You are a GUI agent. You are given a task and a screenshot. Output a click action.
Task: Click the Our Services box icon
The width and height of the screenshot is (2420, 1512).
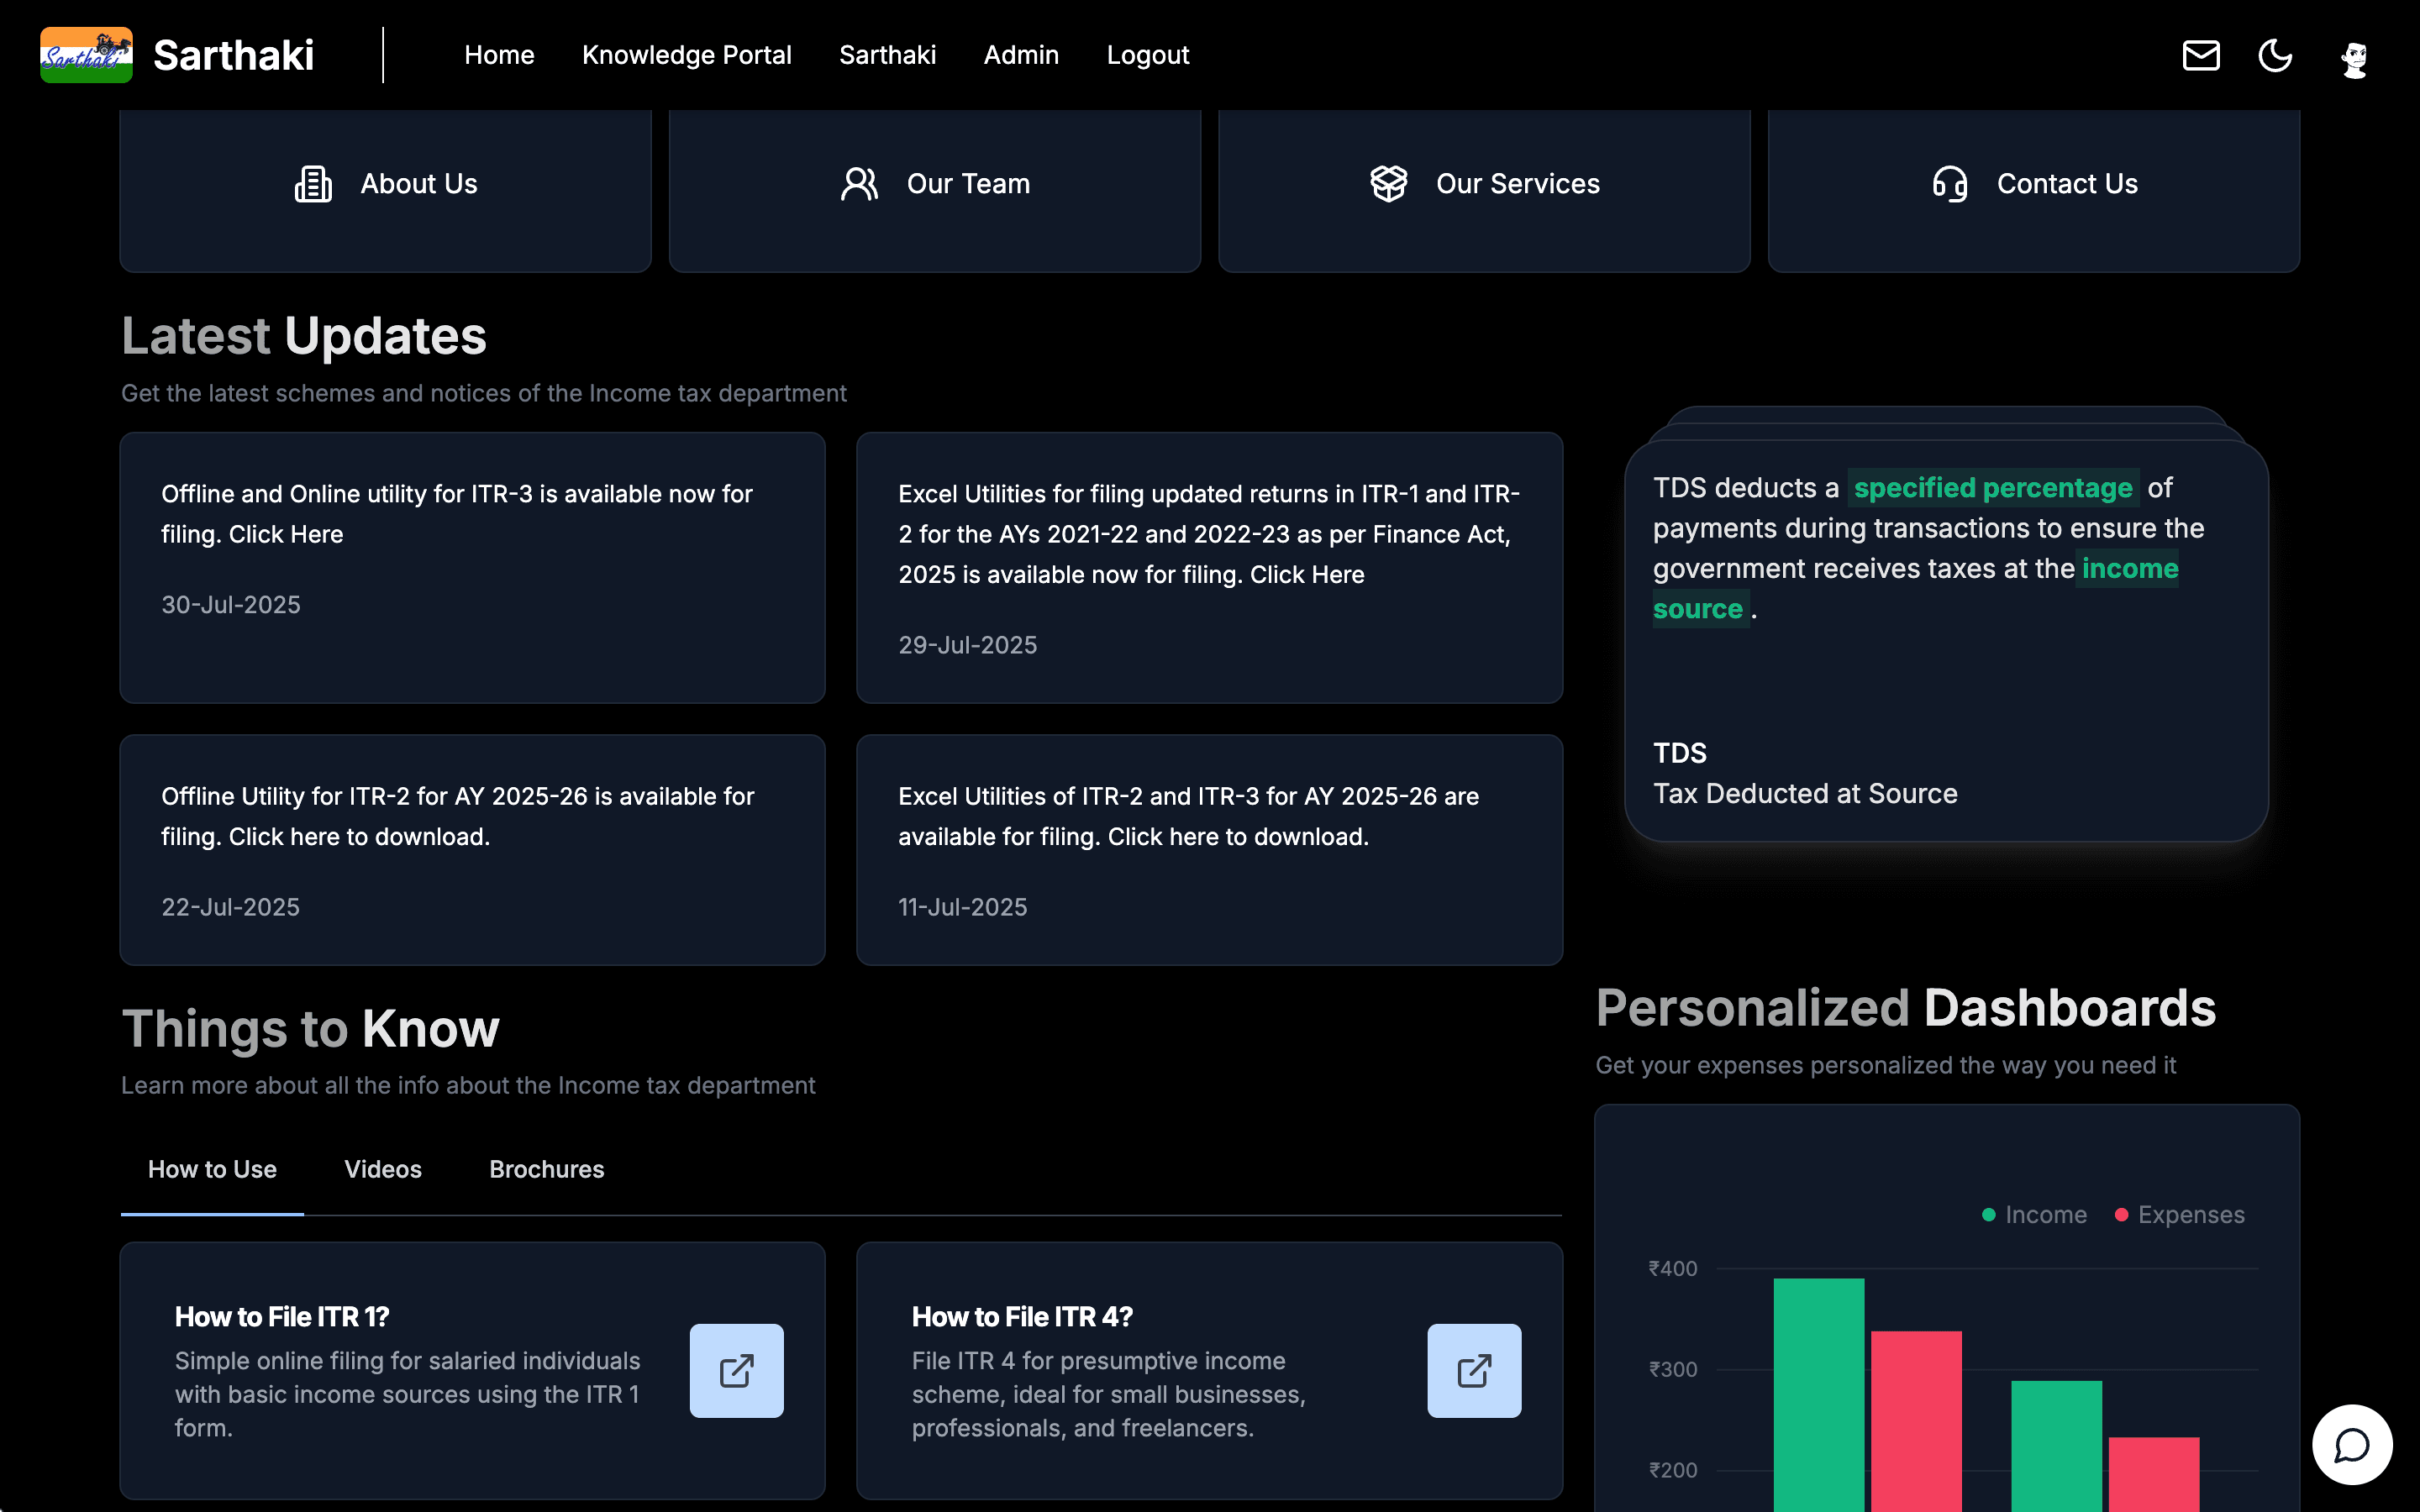pos(1388,184)
